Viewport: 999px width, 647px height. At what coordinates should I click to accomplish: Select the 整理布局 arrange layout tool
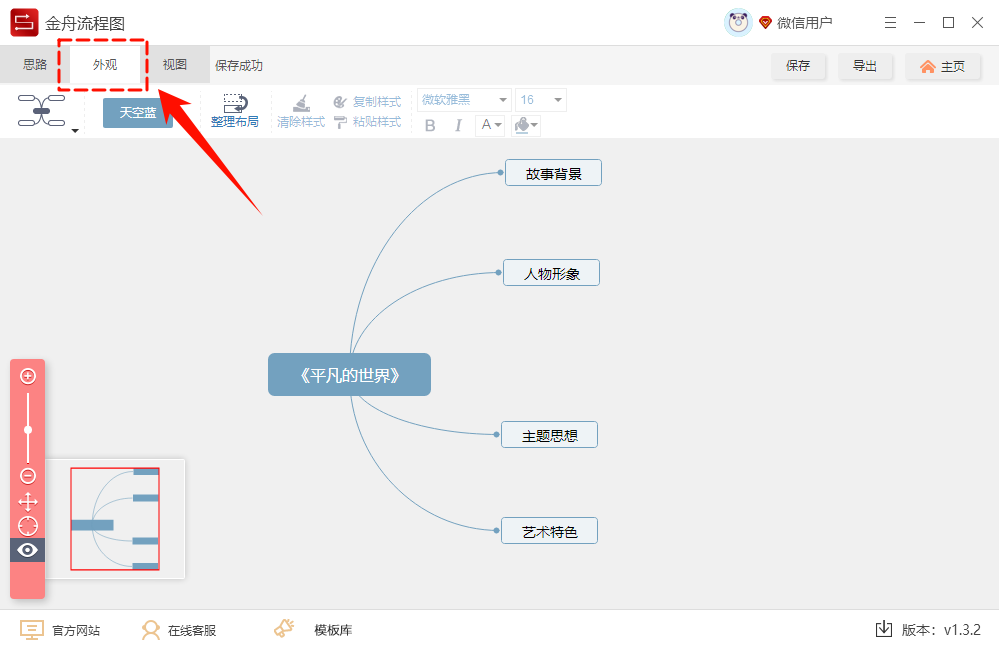(234, 110)
